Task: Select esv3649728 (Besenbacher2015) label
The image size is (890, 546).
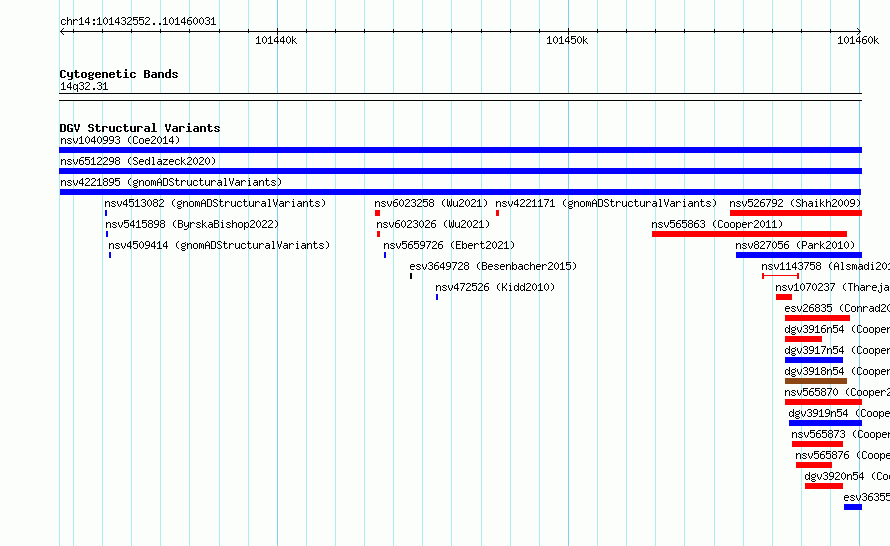Action: (493, 266)
